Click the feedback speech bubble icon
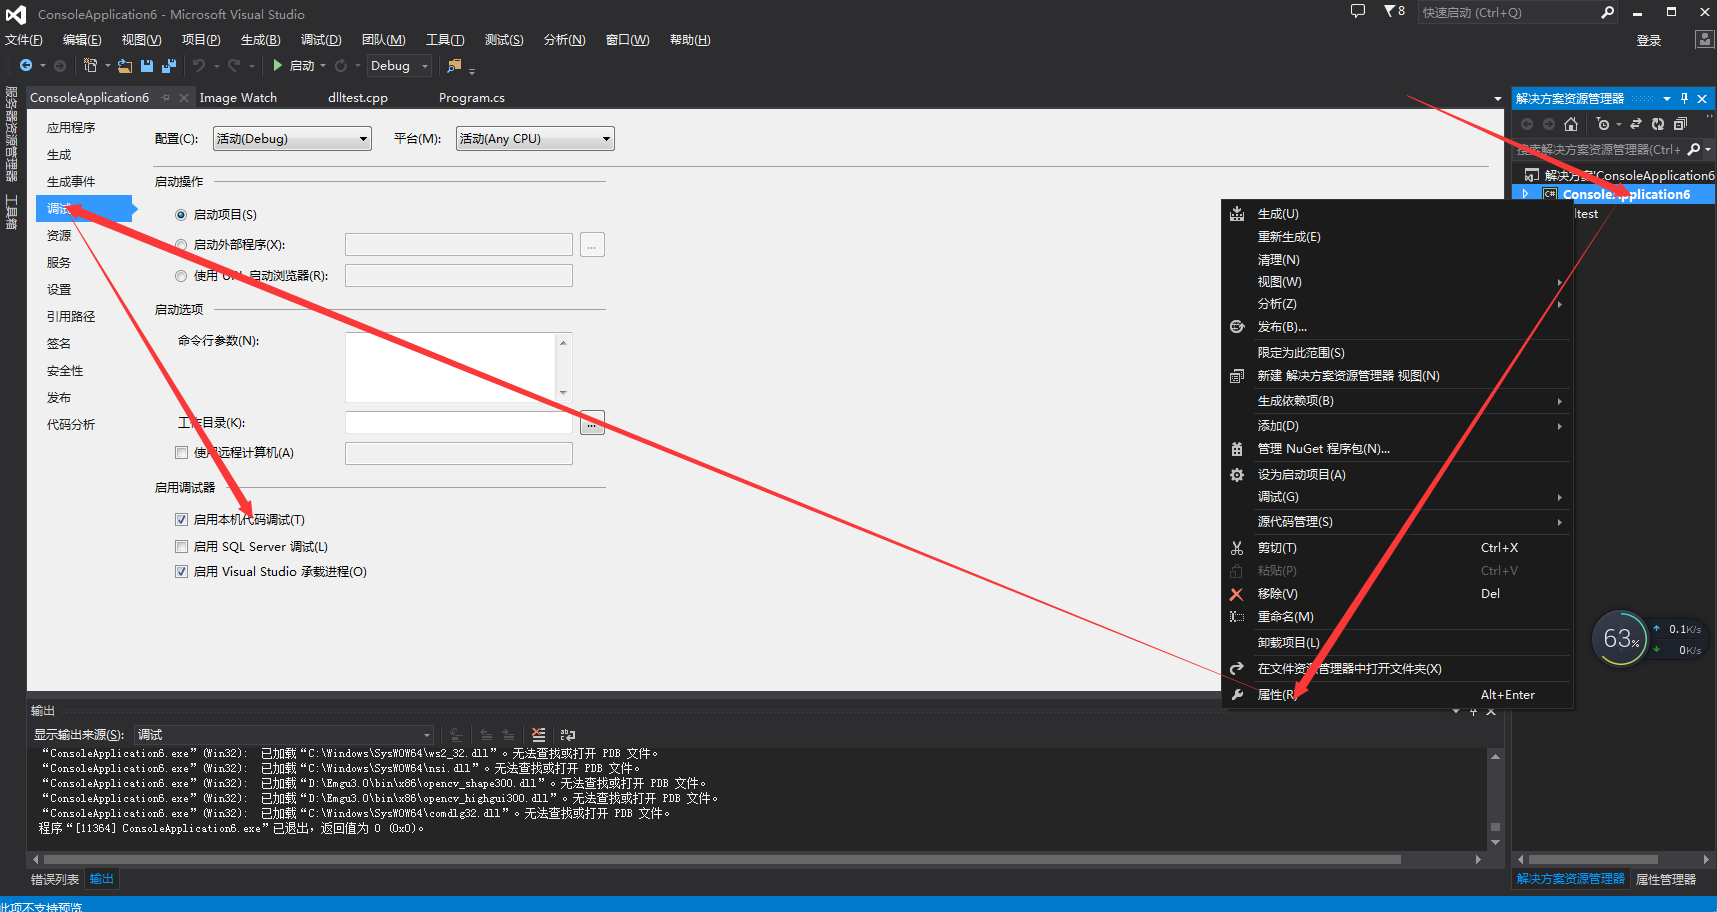 coord(1358,12)
